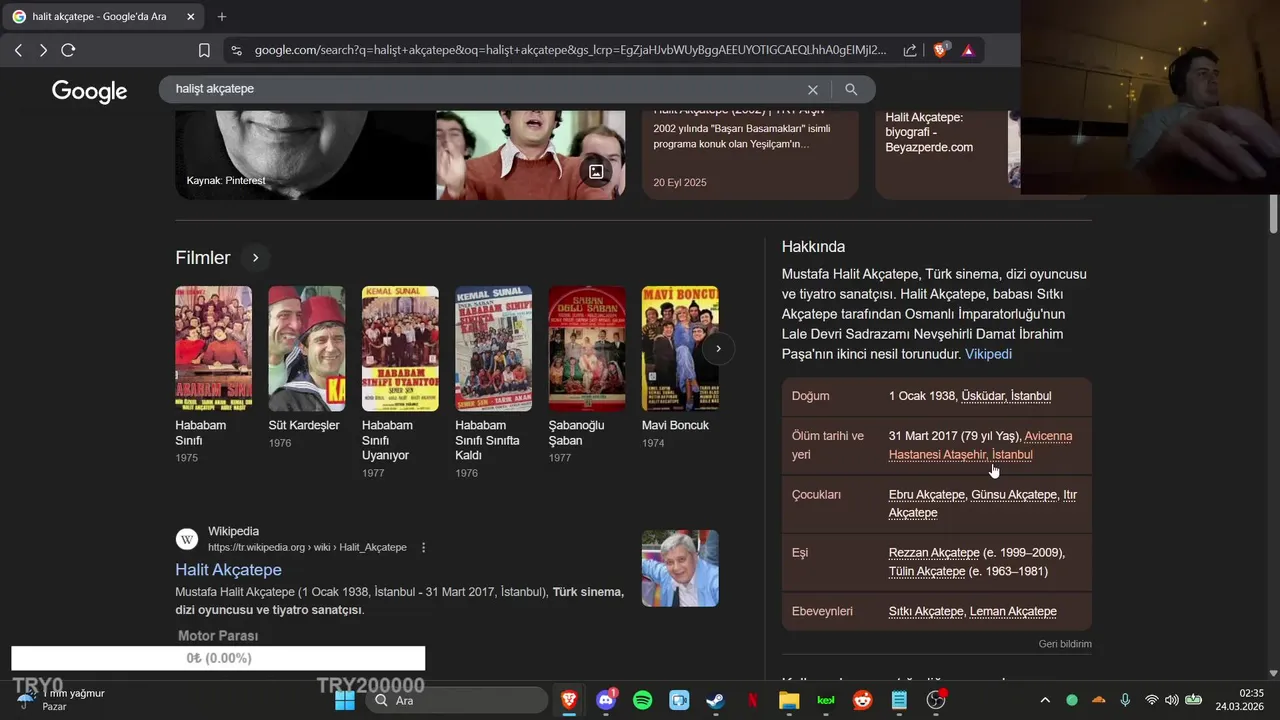Open the Günsu Akçatepe link
Screen dimensions: 1280x720
click(x=1014, y=495)
